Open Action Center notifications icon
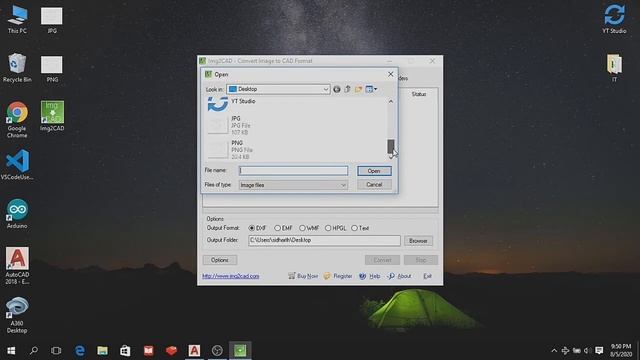640x360 pixels. (x=599, y=351)
